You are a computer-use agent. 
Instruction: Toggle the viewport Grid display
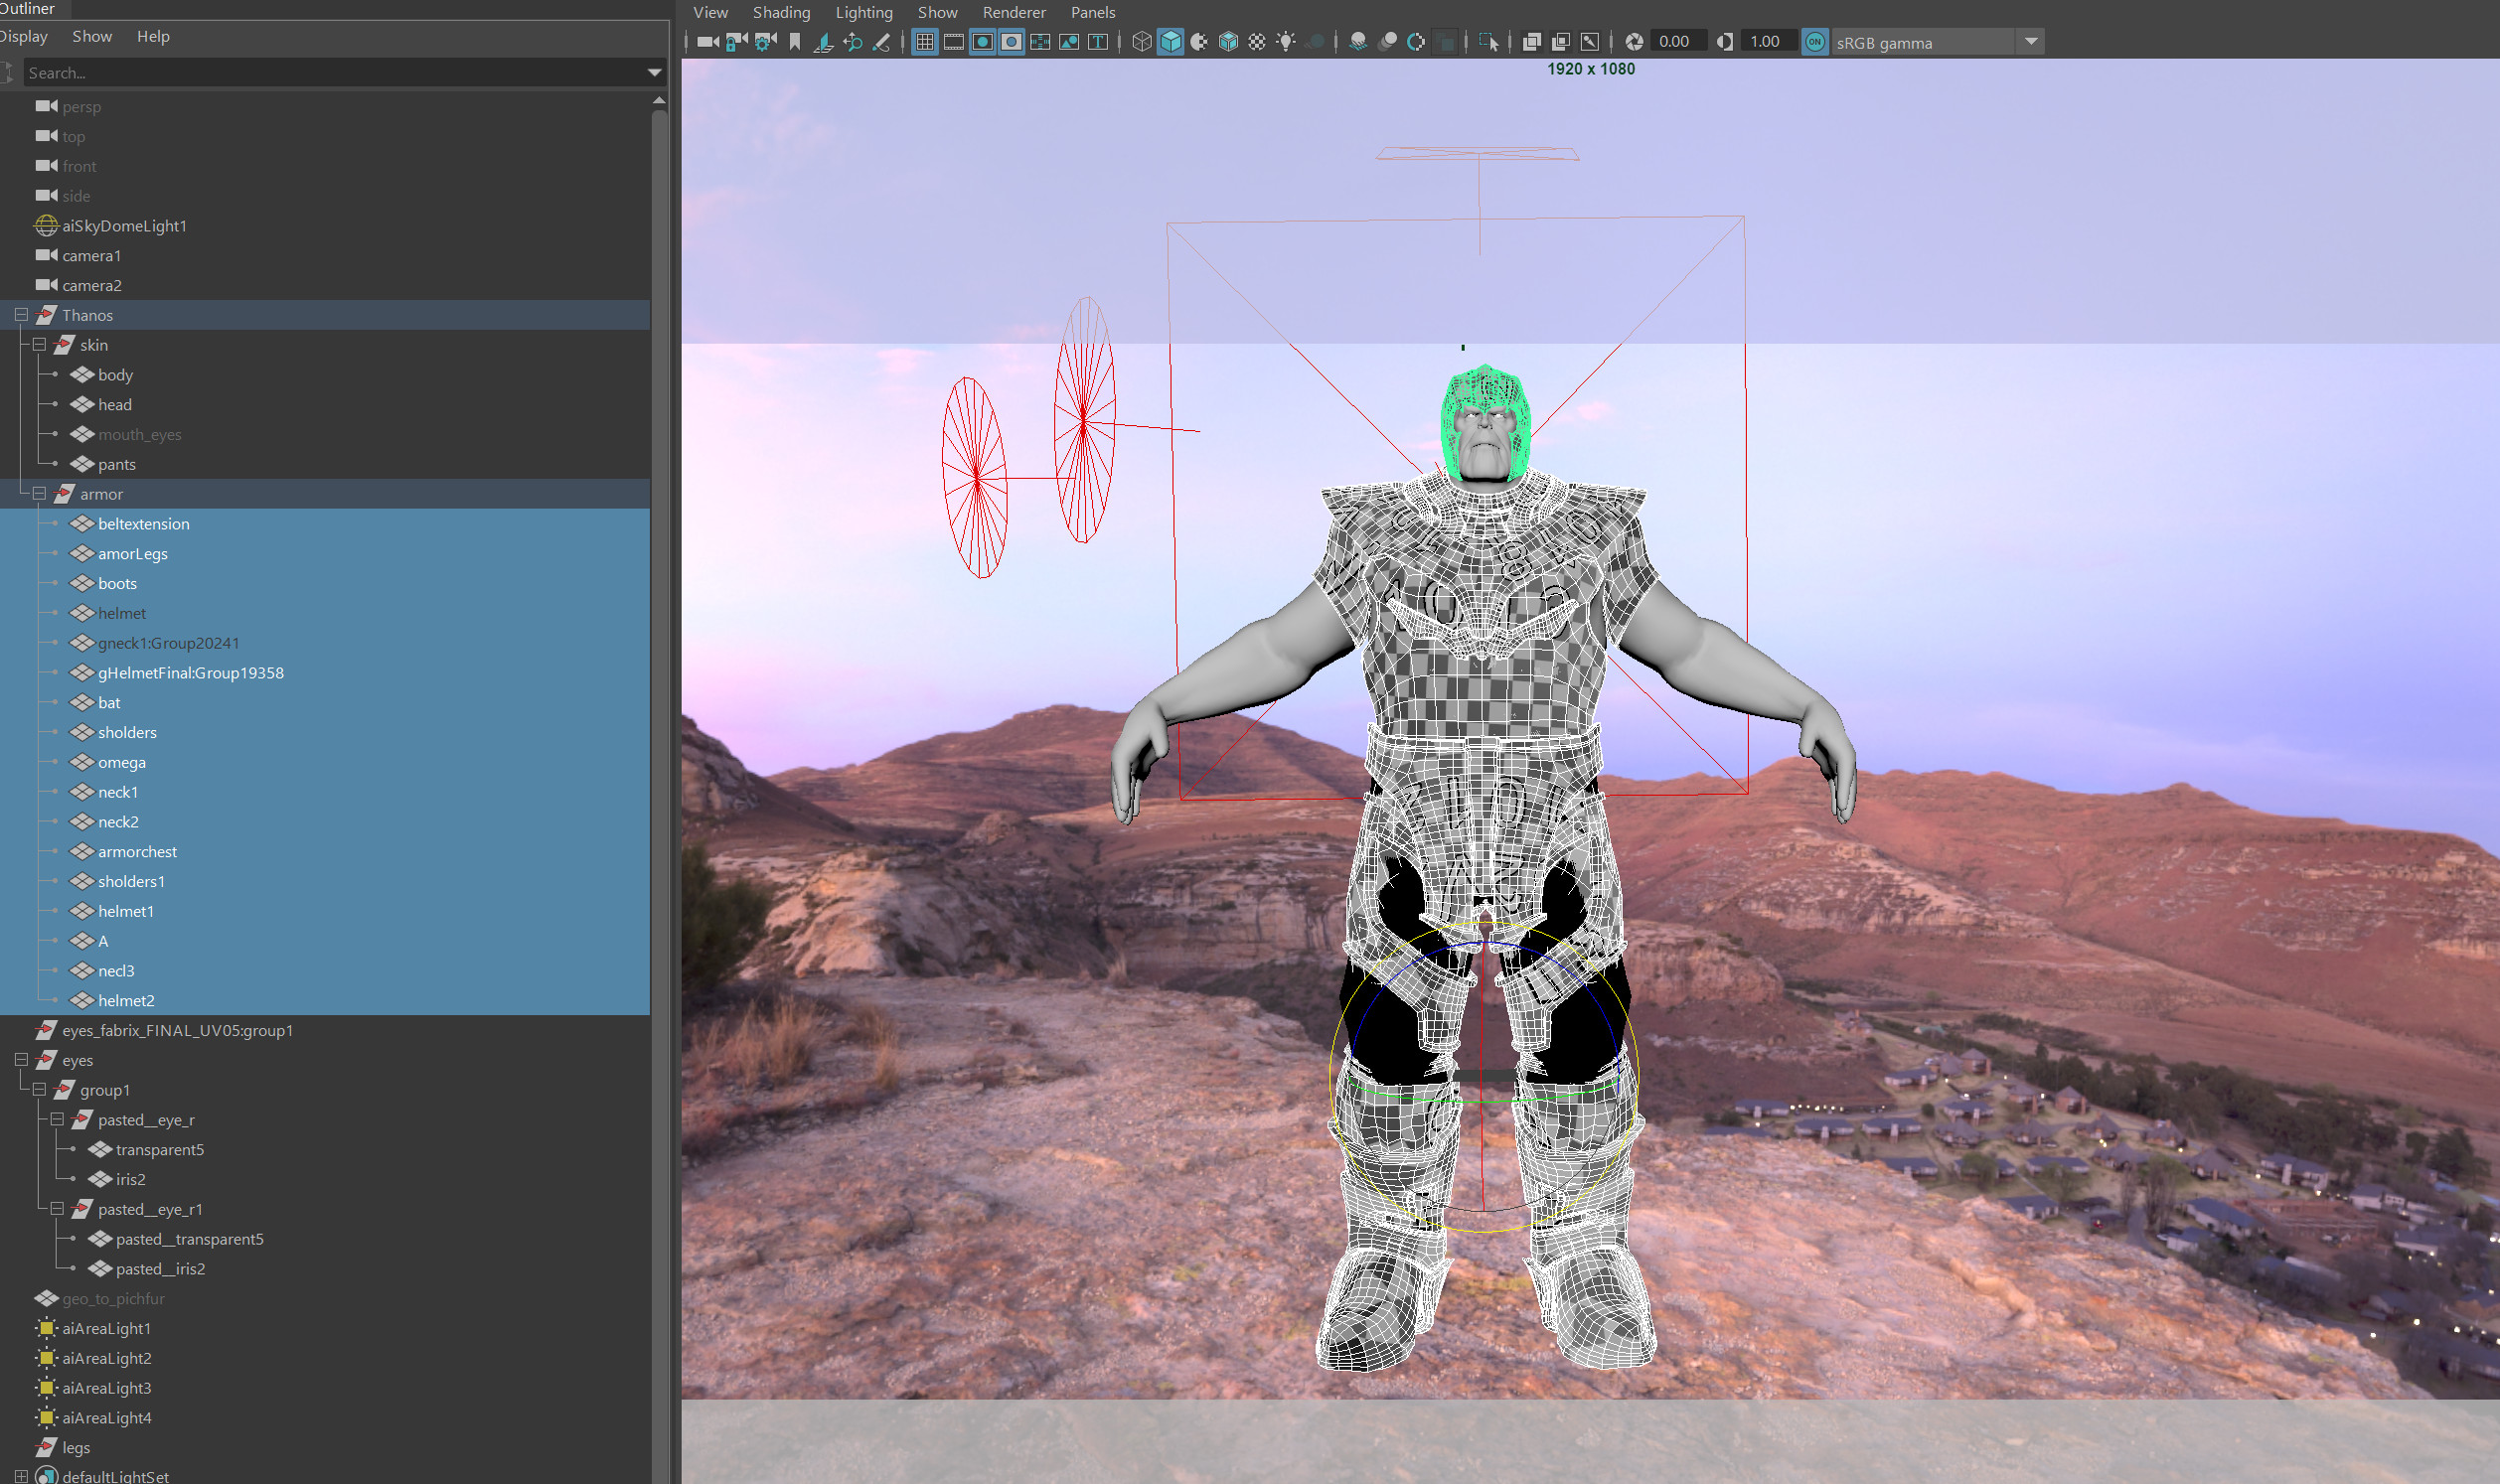[925, 42]
